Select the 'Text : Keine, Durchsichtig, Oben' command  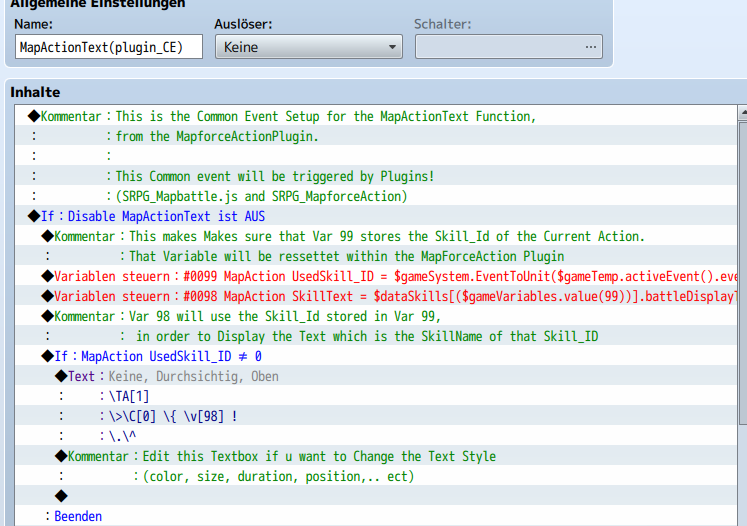pos(376,376)
